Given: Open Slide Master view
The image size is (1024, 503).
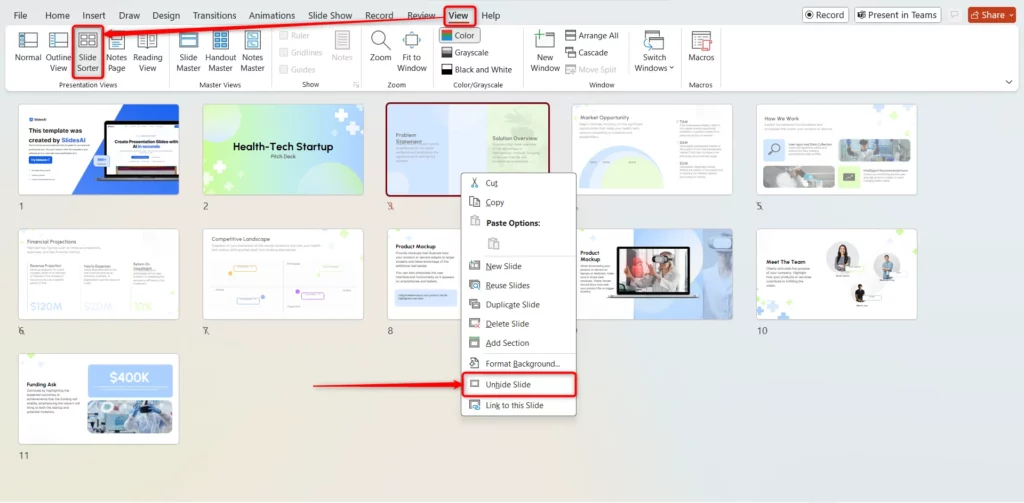Looking at the screenshot, I should tap(188, 50).
